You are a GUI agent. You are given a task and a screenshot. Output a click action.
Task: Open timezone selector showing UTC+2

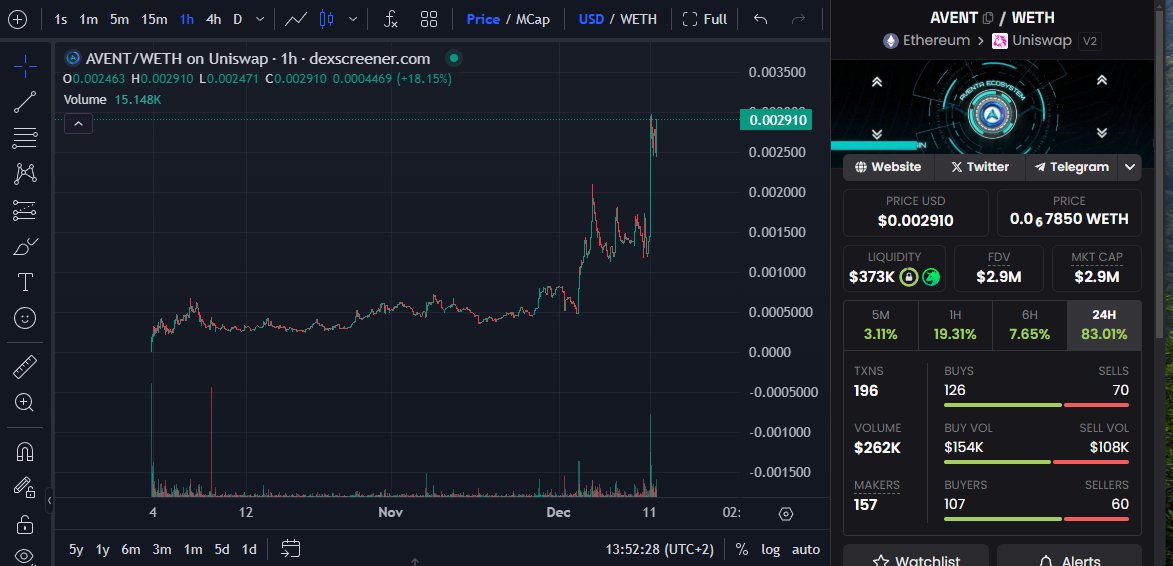[x=659, y=550]
